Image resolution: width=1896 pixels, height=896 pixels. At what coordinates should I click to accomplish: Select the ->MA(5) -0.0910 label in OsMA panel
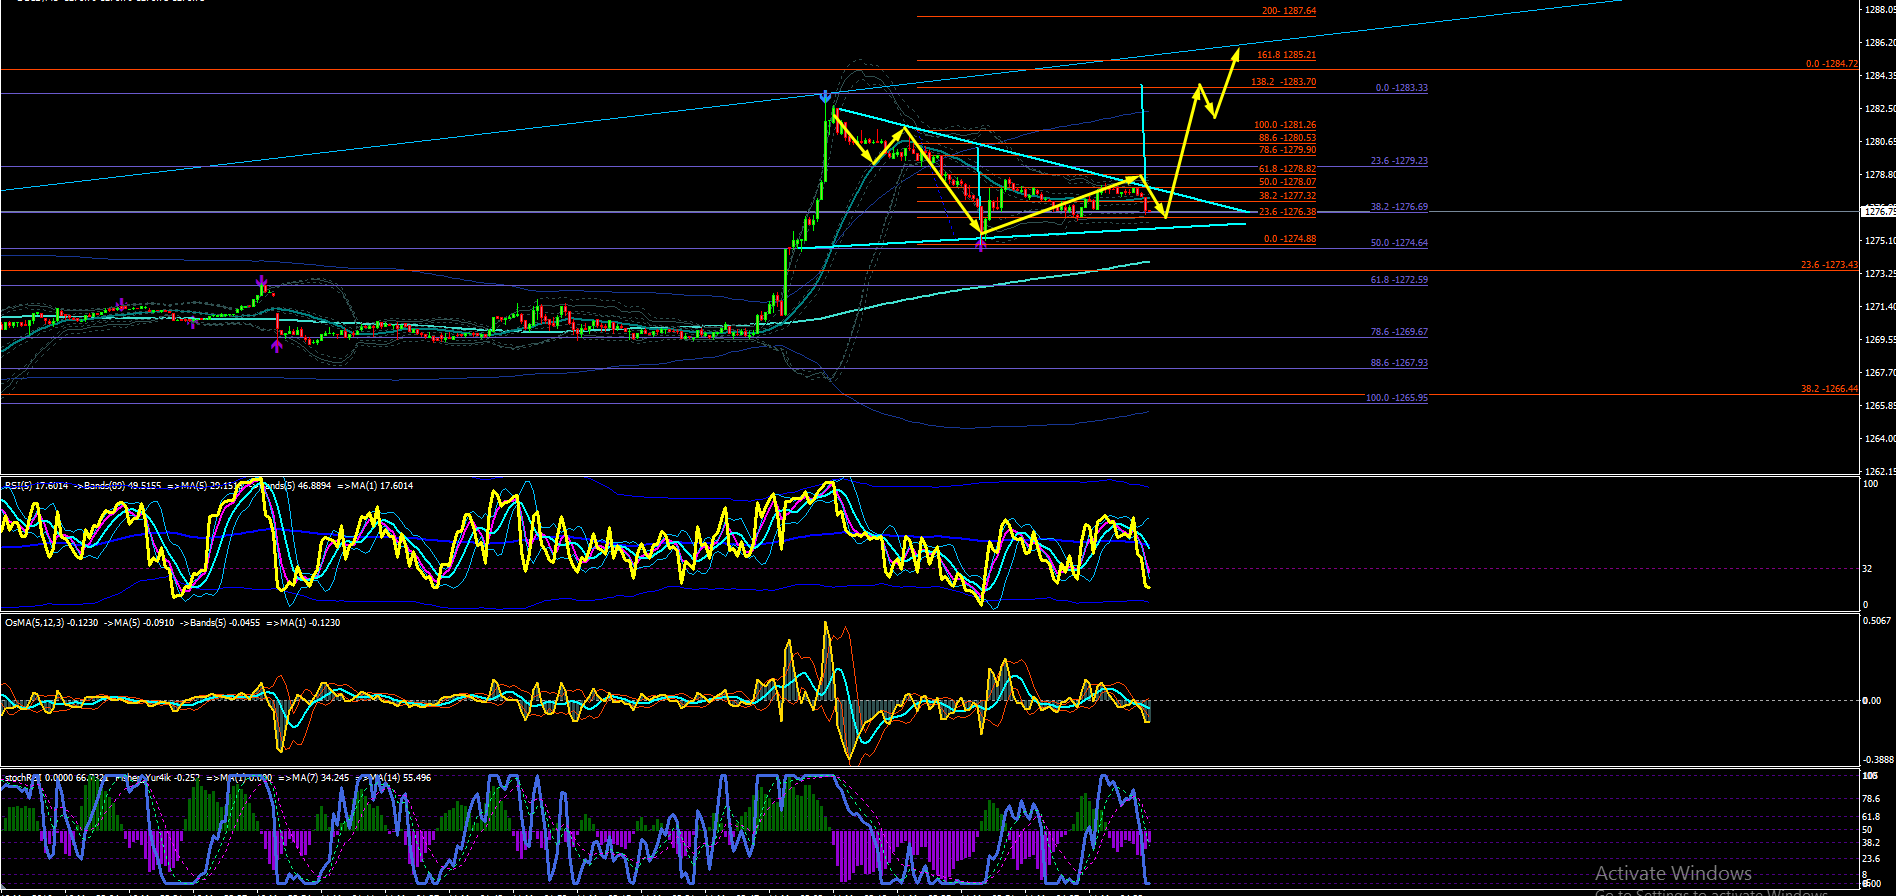click(x=139, y=623)
